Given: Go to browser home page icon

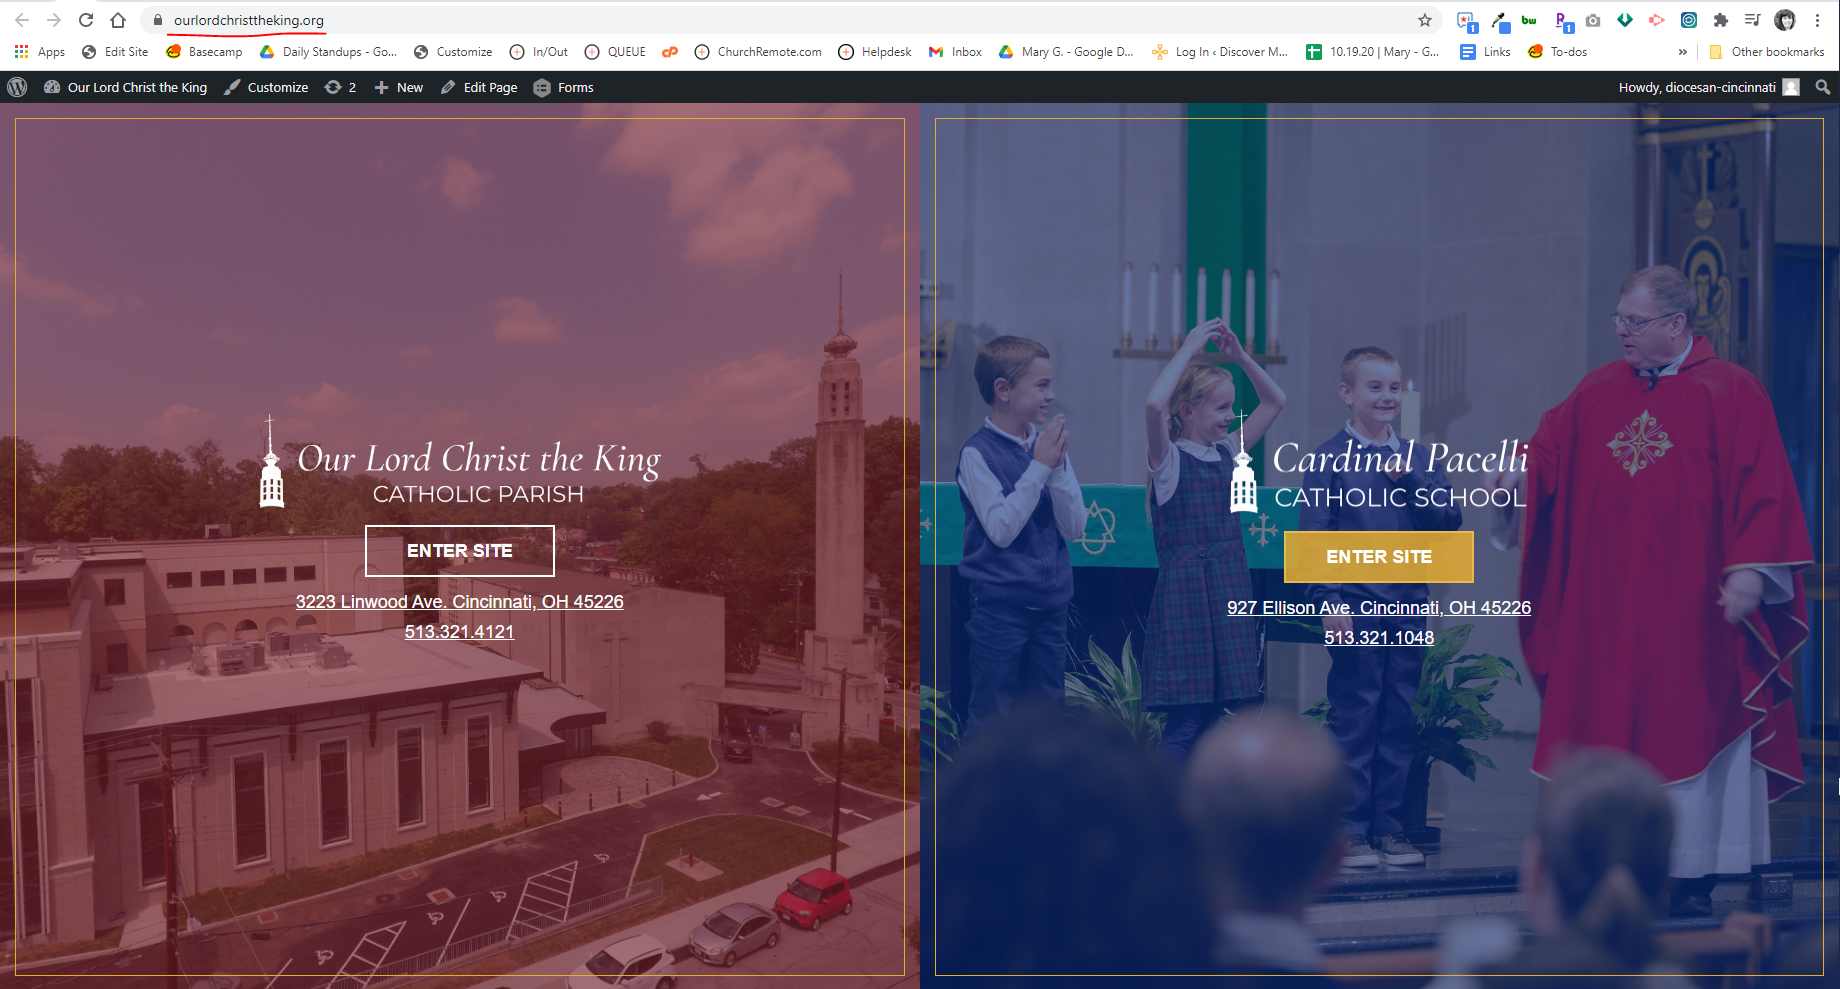Looking at the screenshot, I should point(118,20).
